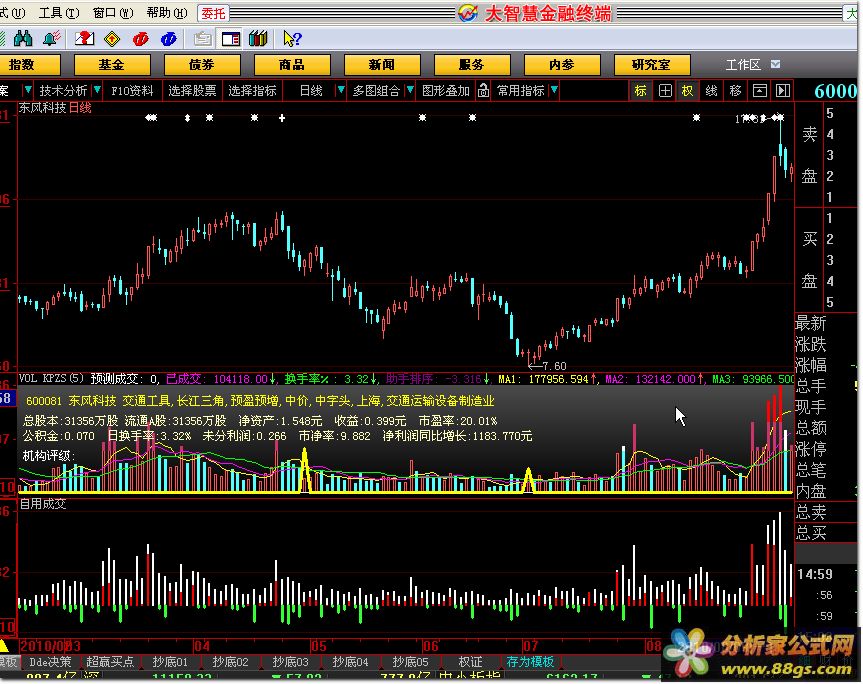Switch to the 抄底02 tab

tap(230, 661)
